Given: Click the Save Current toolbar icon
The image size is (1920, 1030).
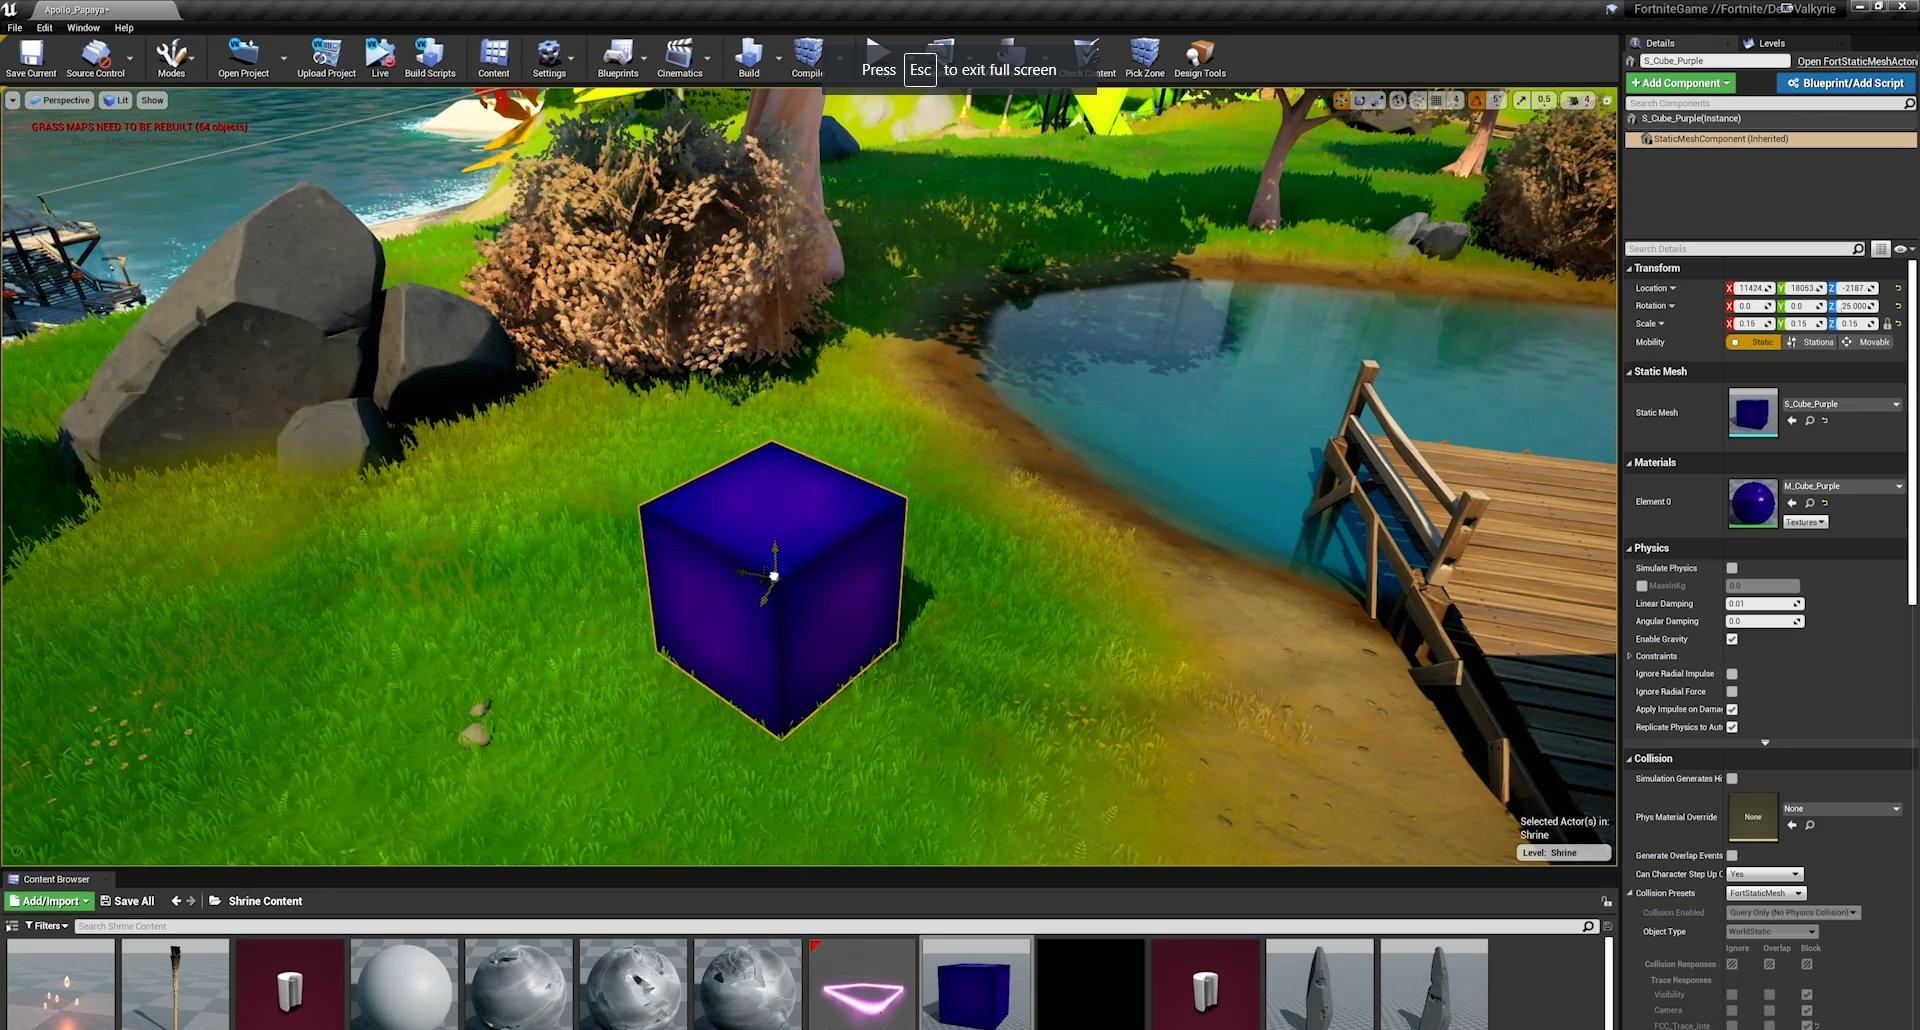Looking at the screenshot, I should click(x=31, y=58).
